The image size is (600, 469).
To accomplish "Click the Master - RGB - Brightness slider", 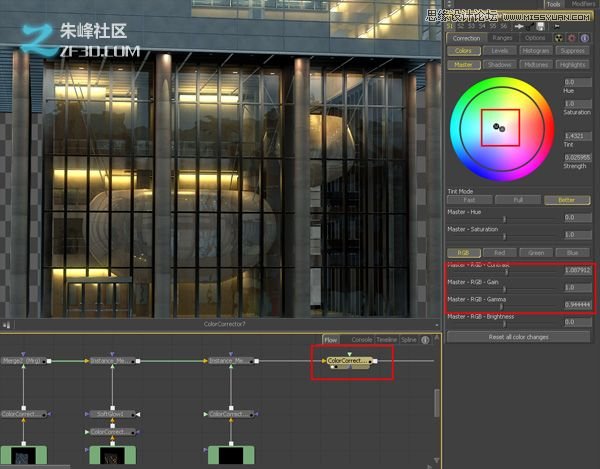I will (504, 324).
